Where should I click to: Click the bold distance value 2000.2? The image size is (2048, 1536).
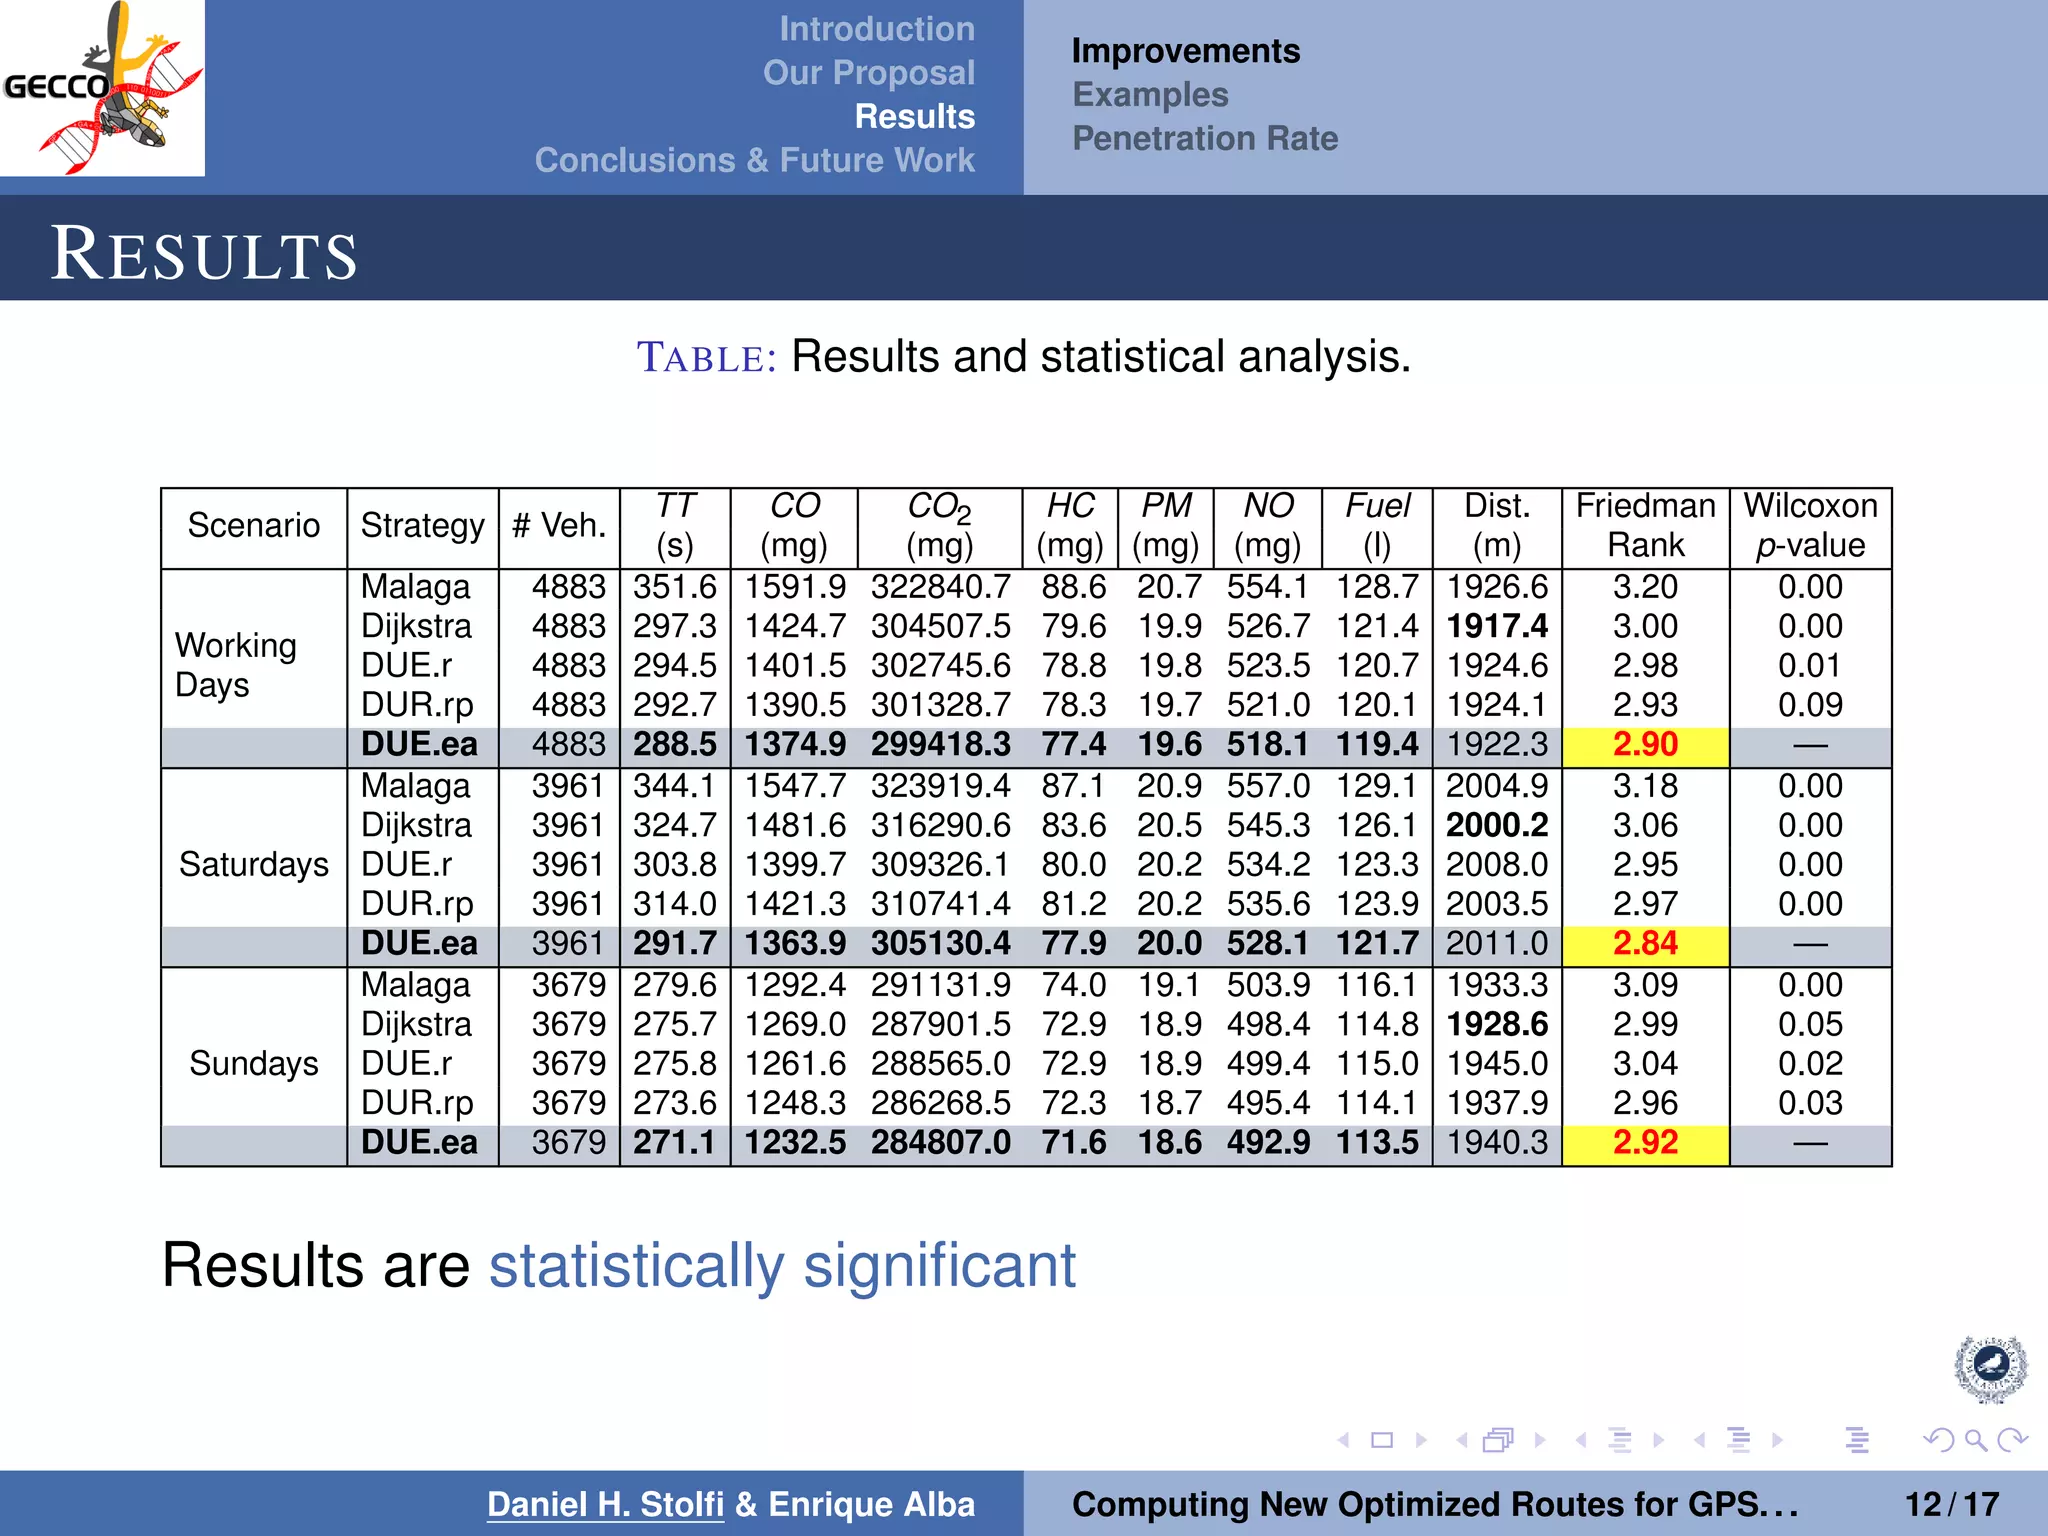pos(1497,825)
